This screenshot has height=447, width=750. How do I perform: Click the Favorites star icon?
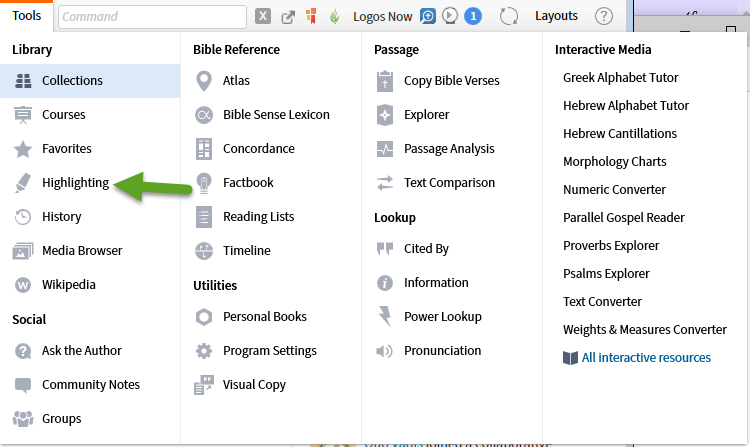tap(23, 149)
